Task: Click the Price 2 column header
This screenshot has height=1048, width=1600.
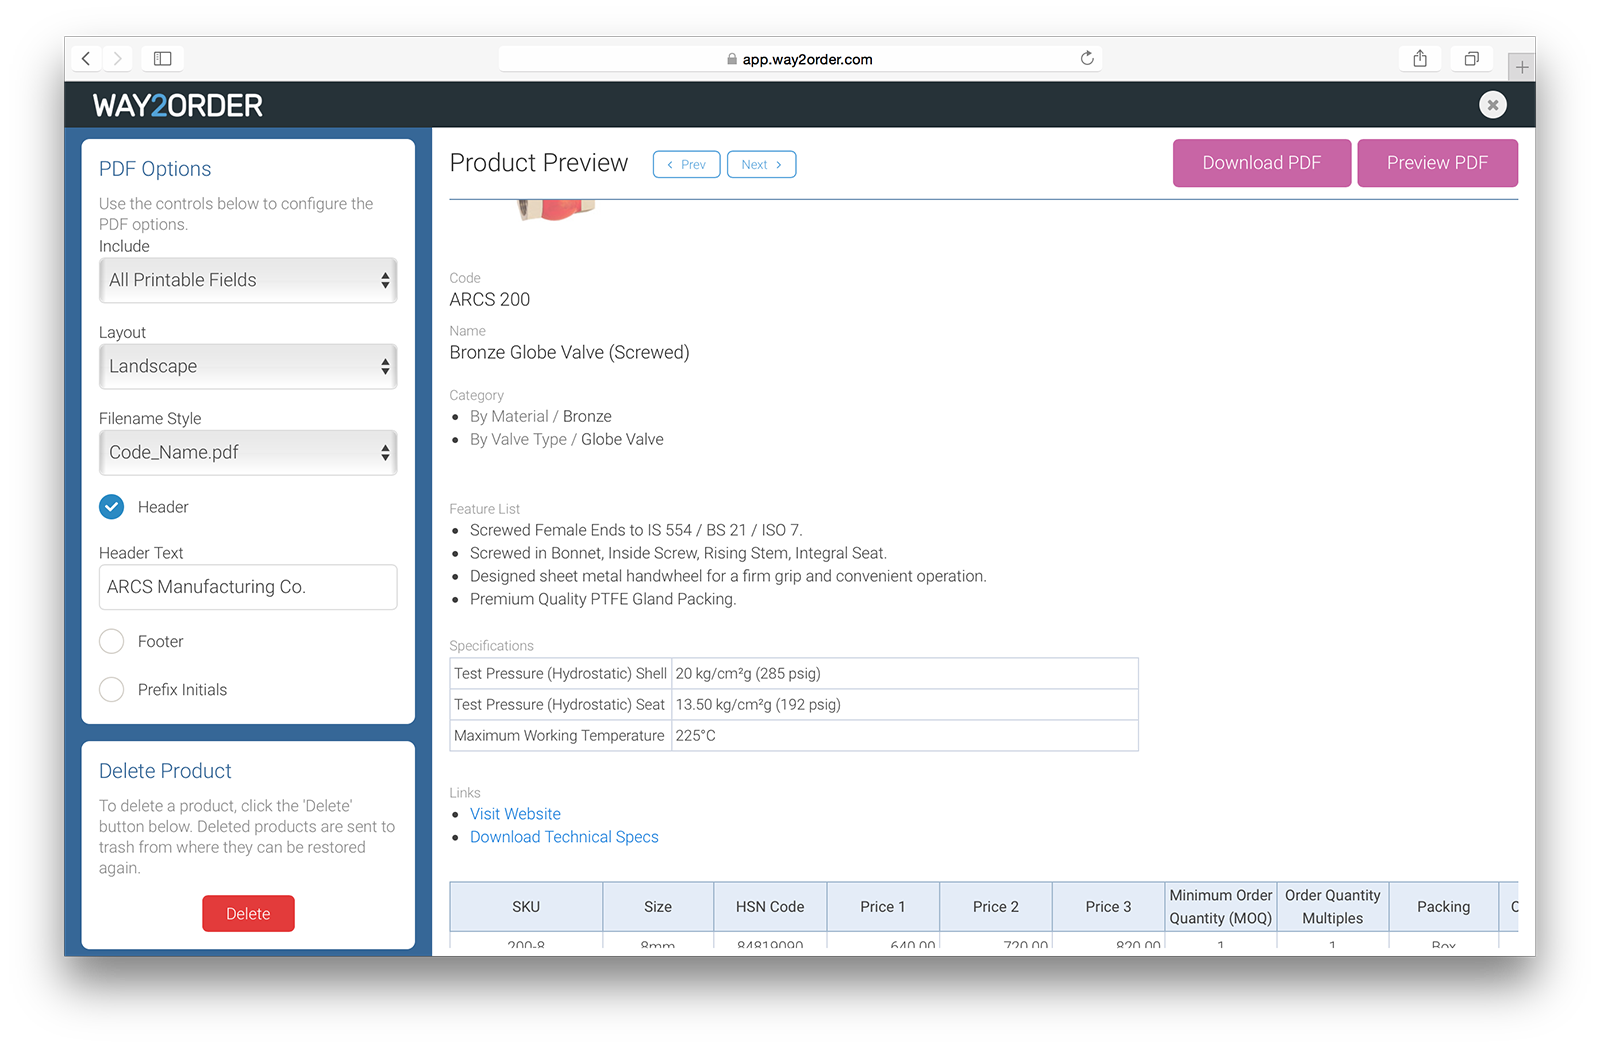Action: pos(996,907)
